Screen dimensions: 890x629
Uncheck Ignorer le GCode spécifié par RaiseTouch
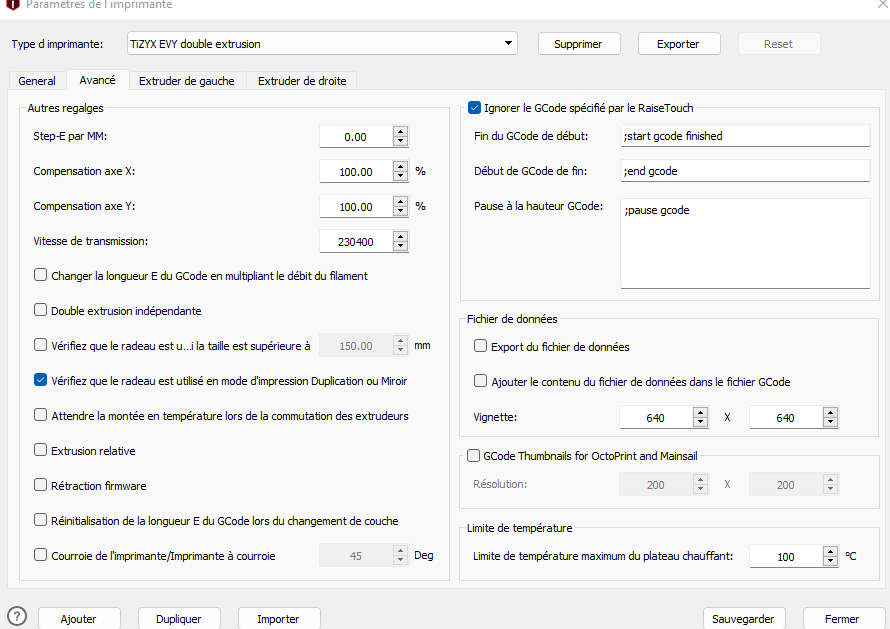click(475, 108)
